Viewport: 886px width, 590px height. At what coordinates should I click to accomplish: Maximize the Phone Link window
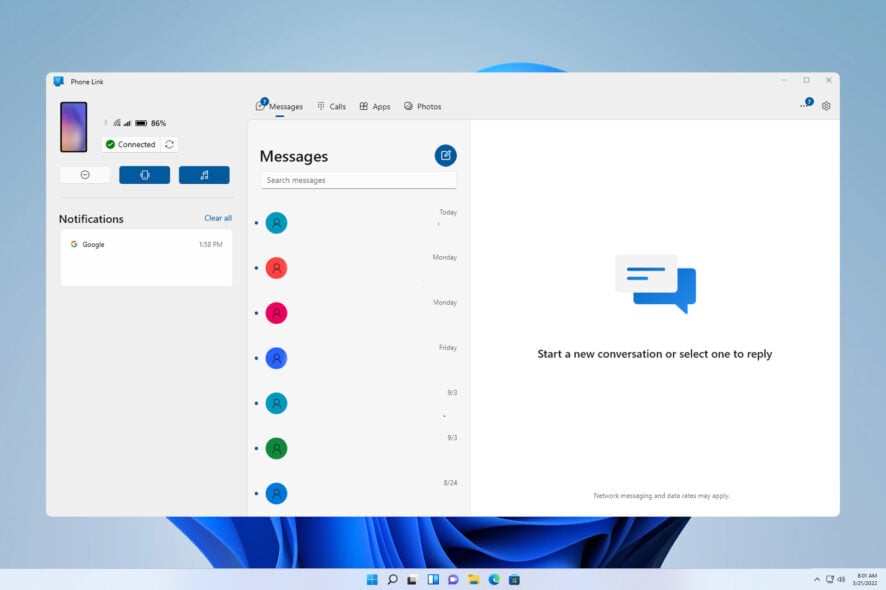[806, 80]
